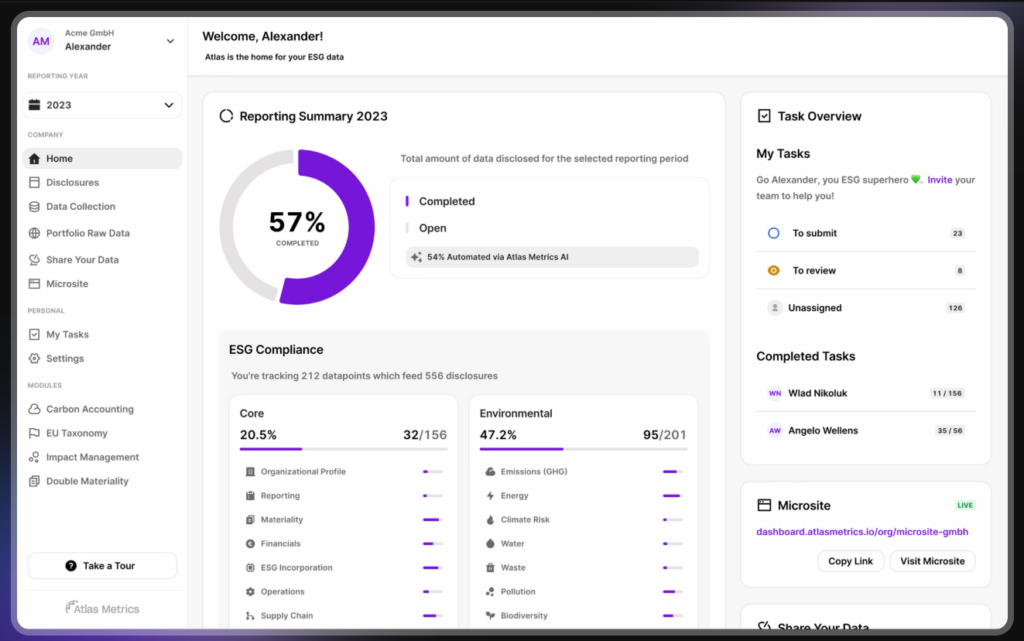Click the Reporting Summary circle icon

click(226, 116)
